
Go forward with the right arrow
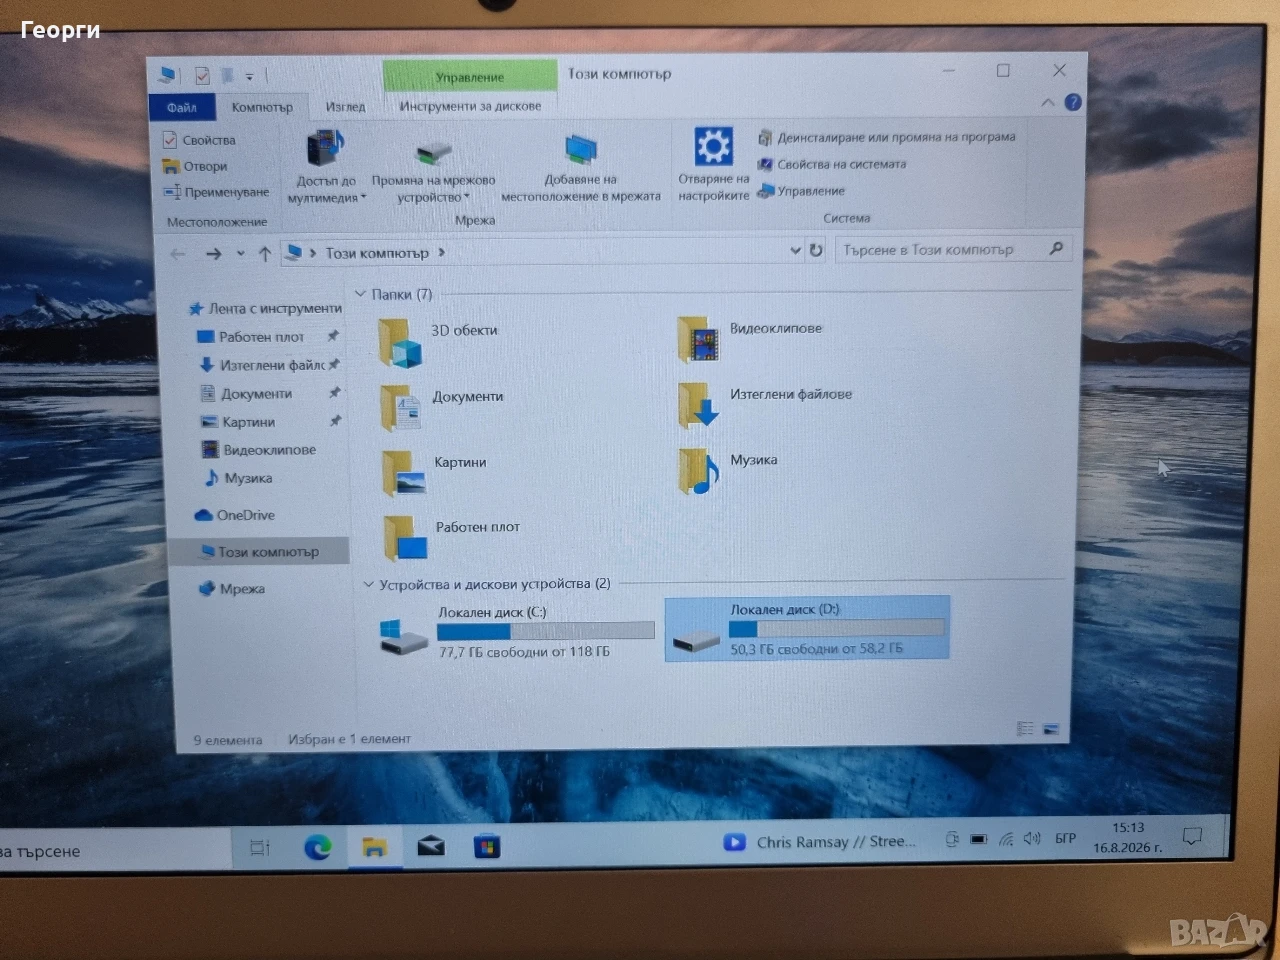pos(213,254)
